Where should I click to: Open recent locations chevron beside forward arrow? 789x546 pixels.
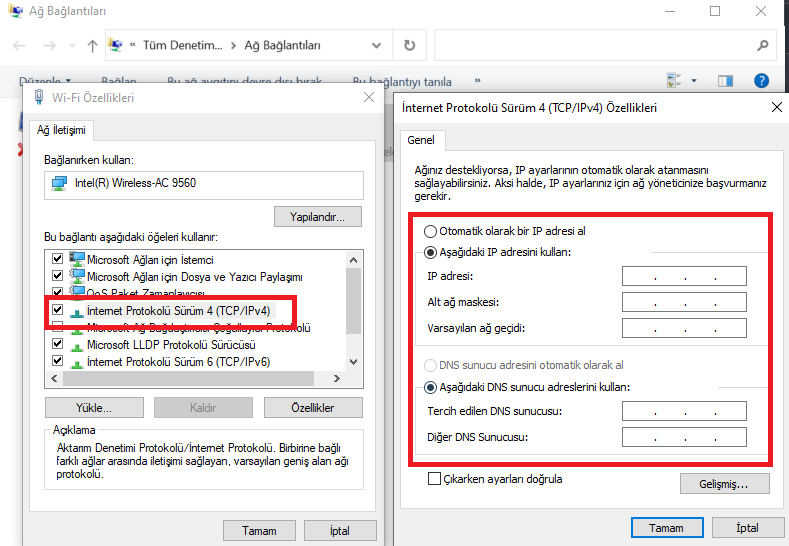(72, 46)
